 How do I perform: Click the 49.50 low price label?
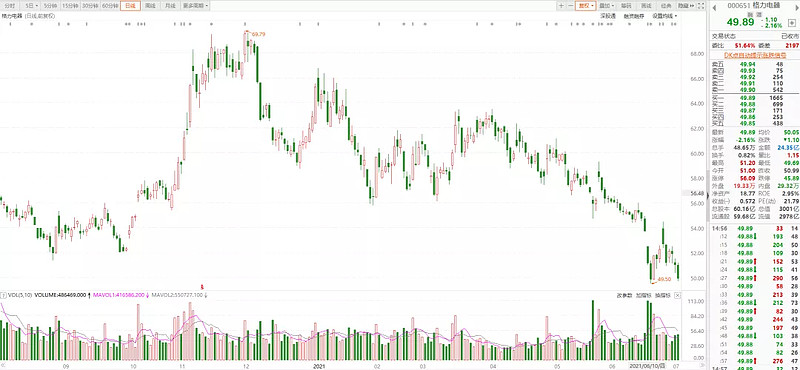click(x=663, y=279)
